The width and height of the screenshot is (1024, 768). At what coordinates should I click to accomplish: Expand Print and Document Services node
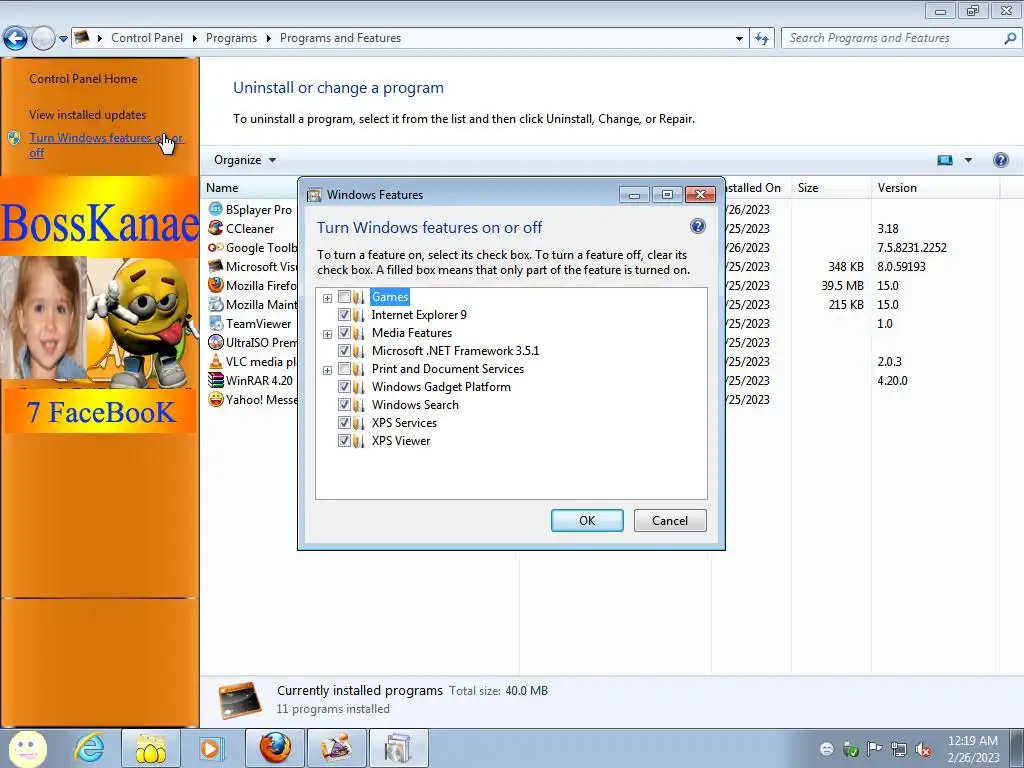327,370
